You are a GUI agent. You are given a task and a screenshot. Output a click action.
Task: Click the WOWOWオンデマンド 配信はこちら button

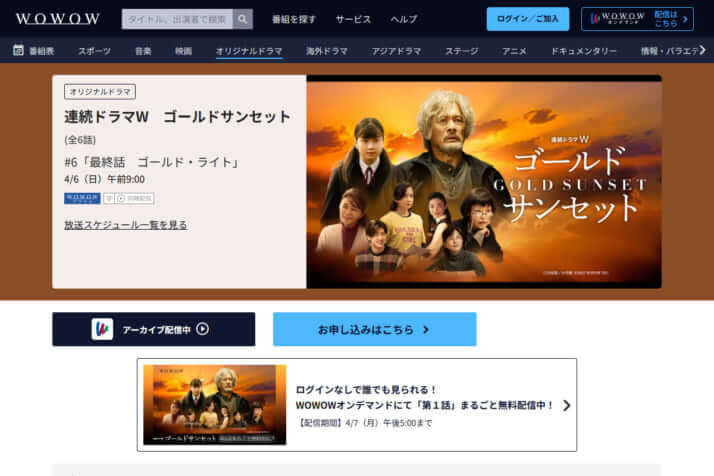pyautogui.click(x=638, y=19)
